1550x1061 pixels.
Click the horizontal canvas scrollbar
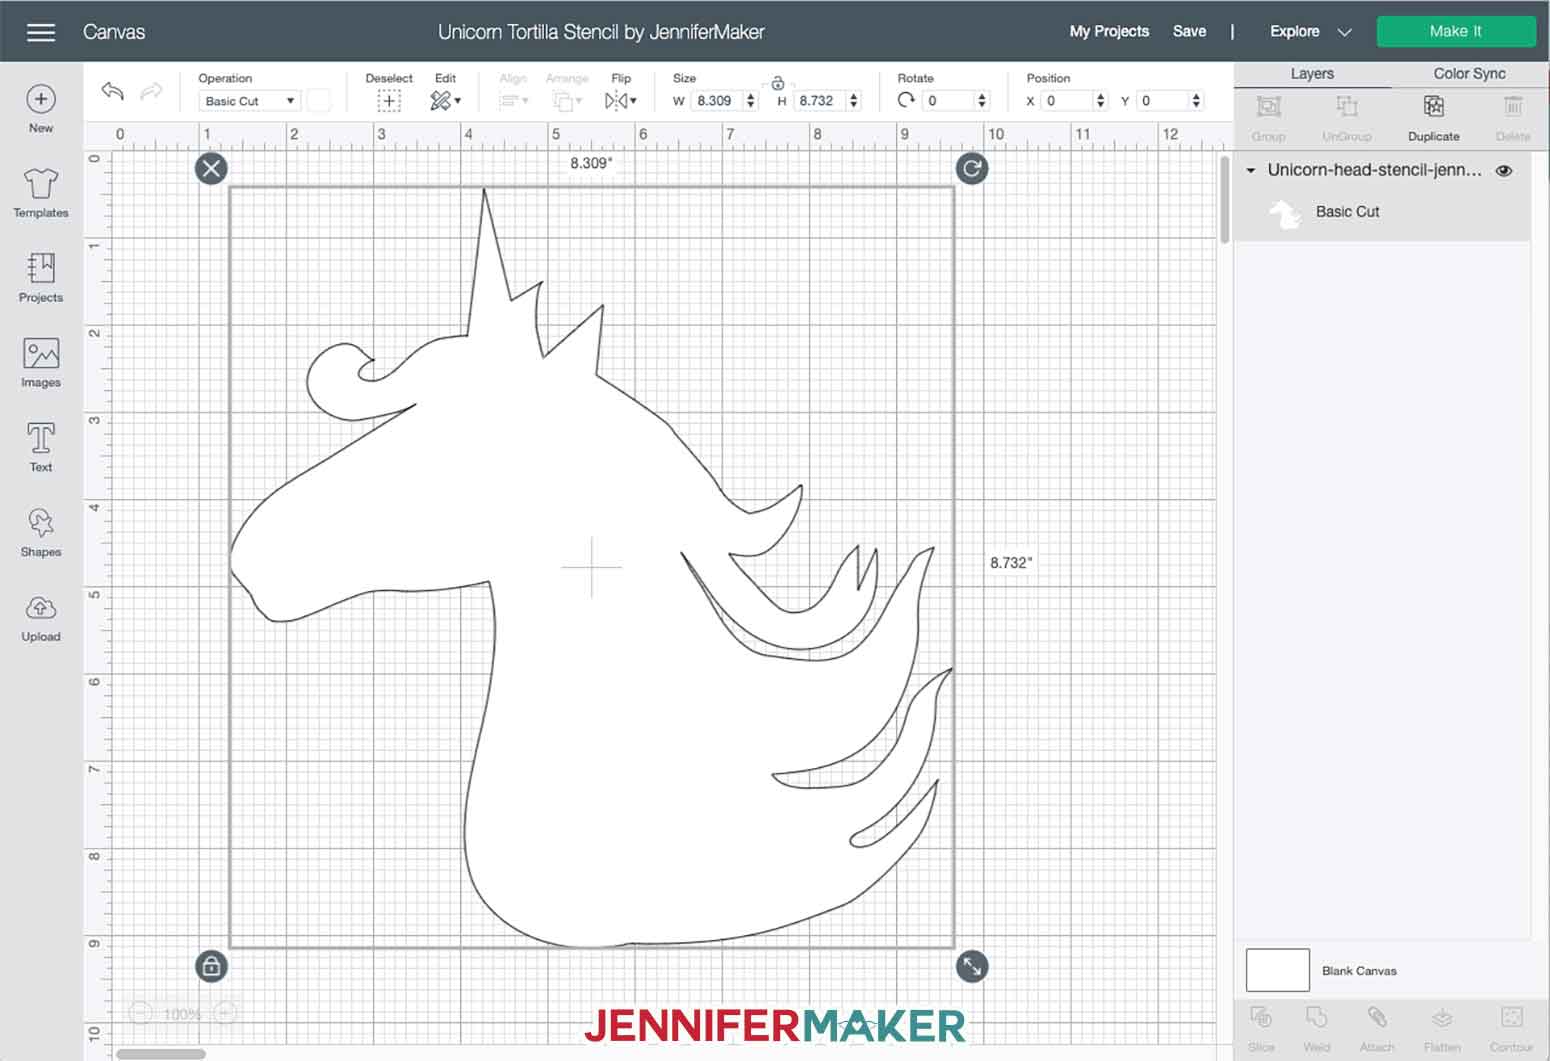[161, 1054]
